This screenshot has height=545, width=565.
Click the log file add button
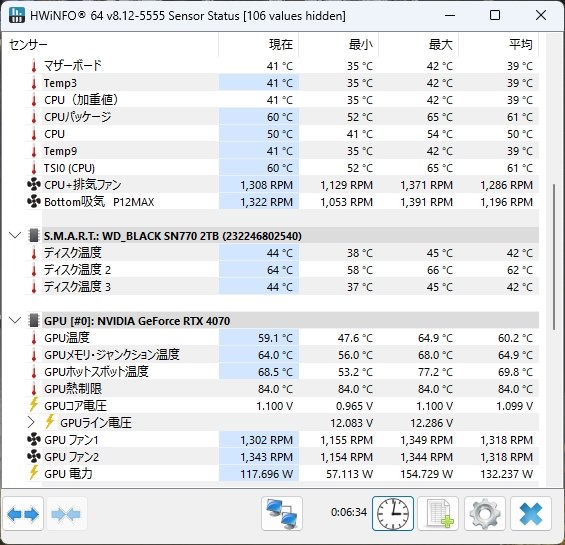438,514
